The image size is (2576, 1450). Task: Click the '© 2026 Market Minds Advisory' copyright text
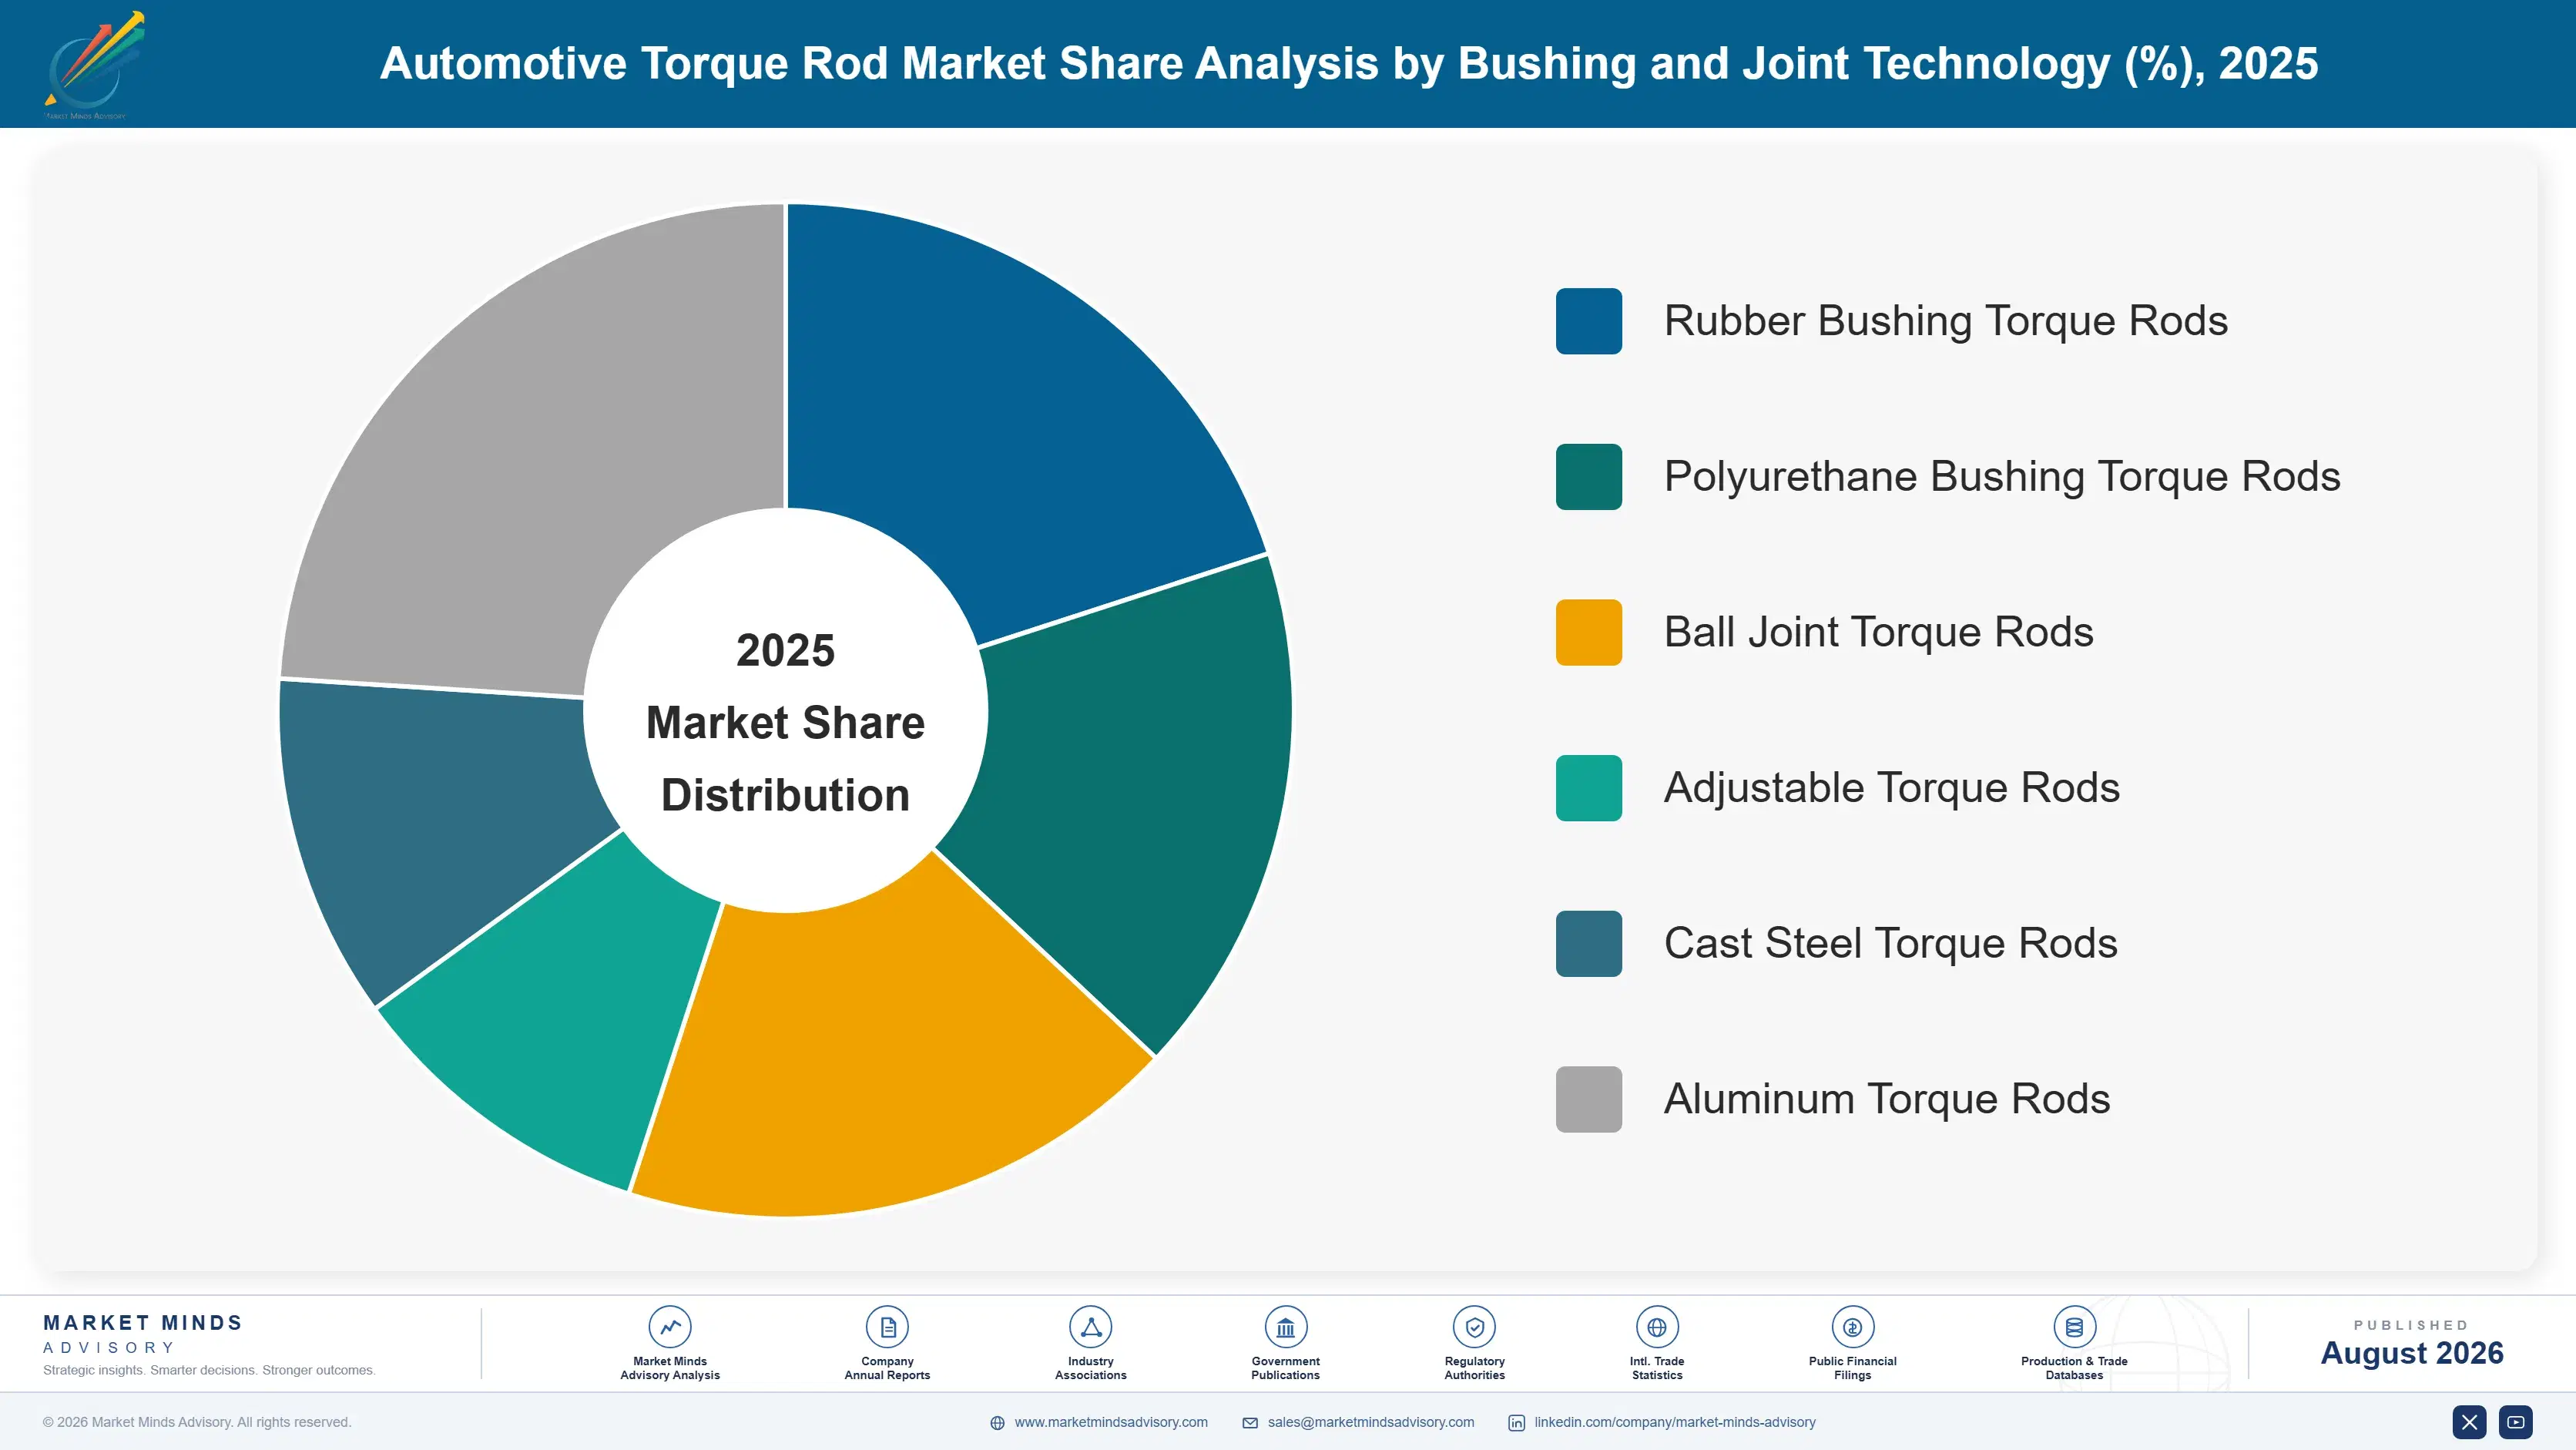pos(197,1422)
